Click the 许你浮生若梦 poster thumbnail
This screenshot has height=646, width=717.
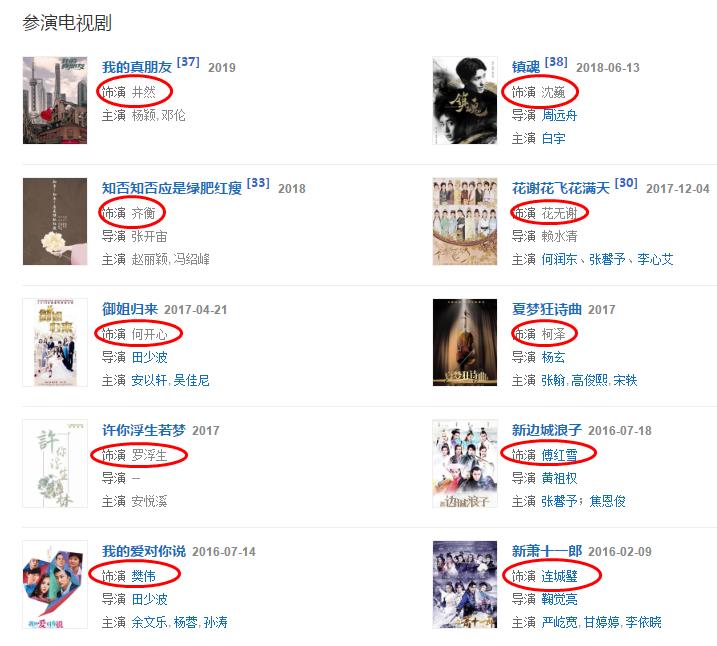tap(55, 463)
